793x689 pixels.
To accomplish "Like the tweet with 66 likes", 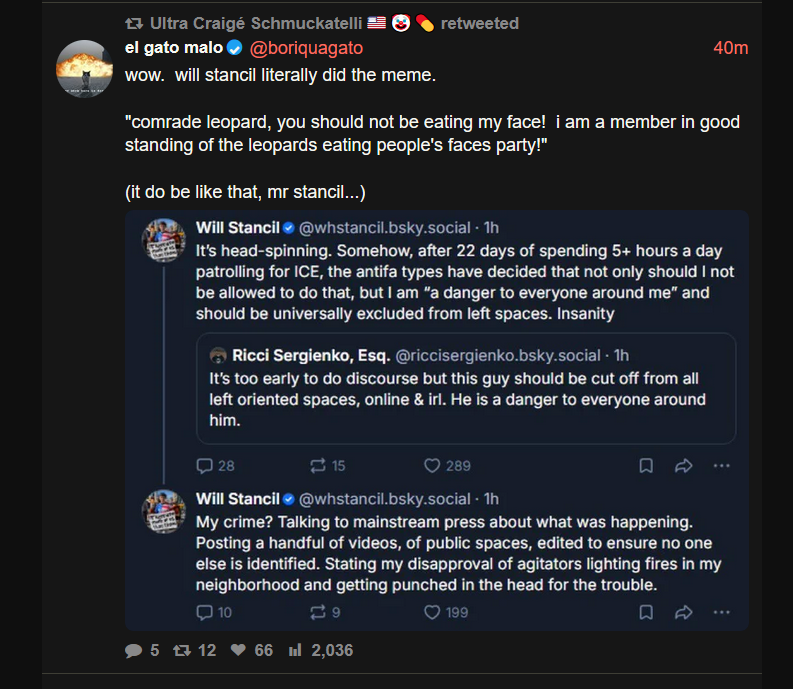I will [238, 651].
